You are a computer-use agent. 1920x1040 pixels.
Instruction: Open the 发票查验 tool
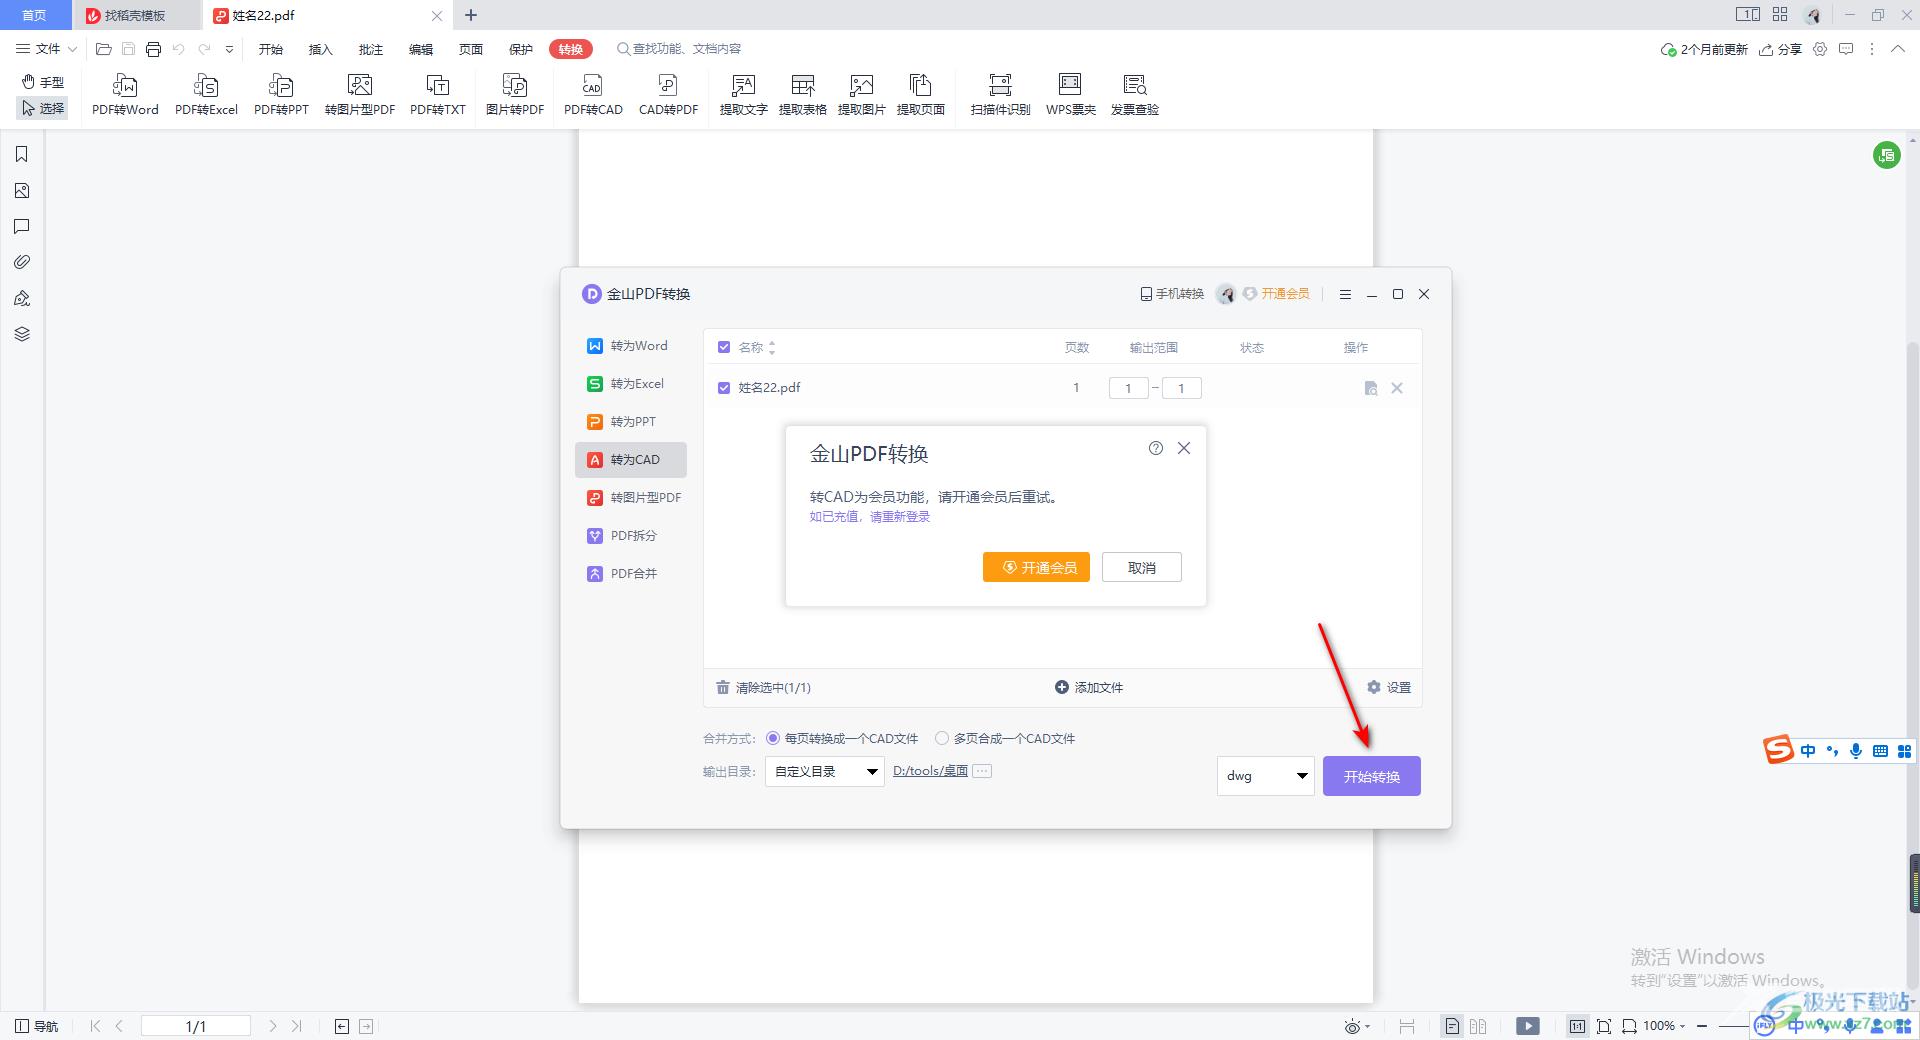coord(1134,95)
